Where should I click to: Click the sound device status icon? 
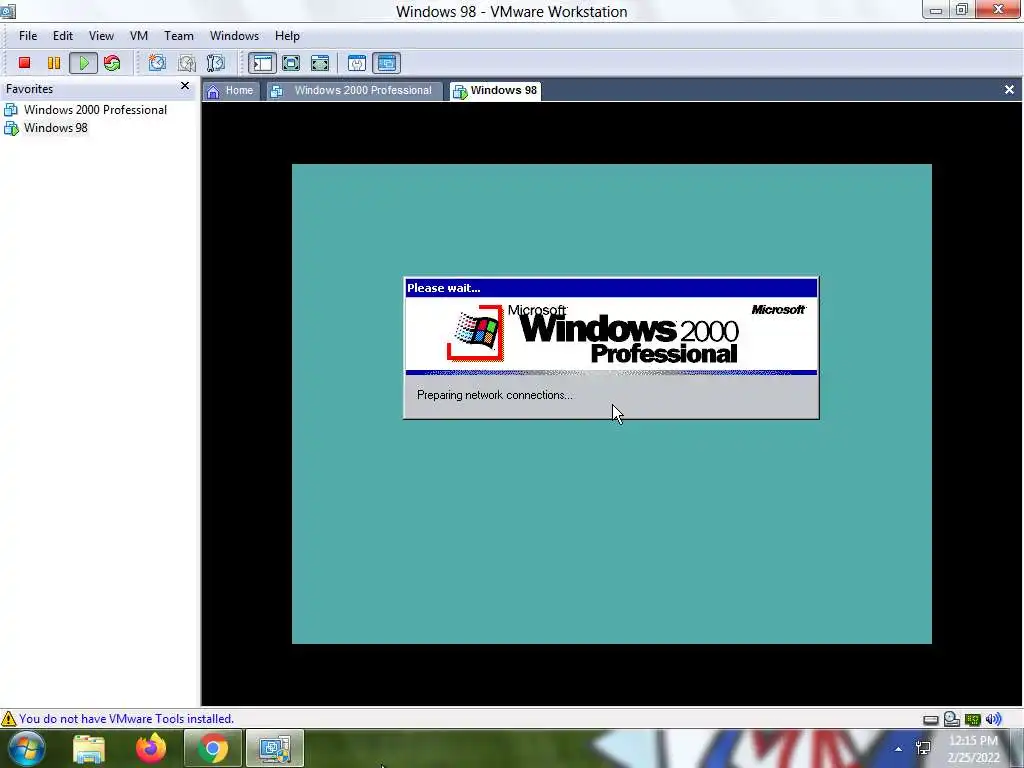[993, 719]
